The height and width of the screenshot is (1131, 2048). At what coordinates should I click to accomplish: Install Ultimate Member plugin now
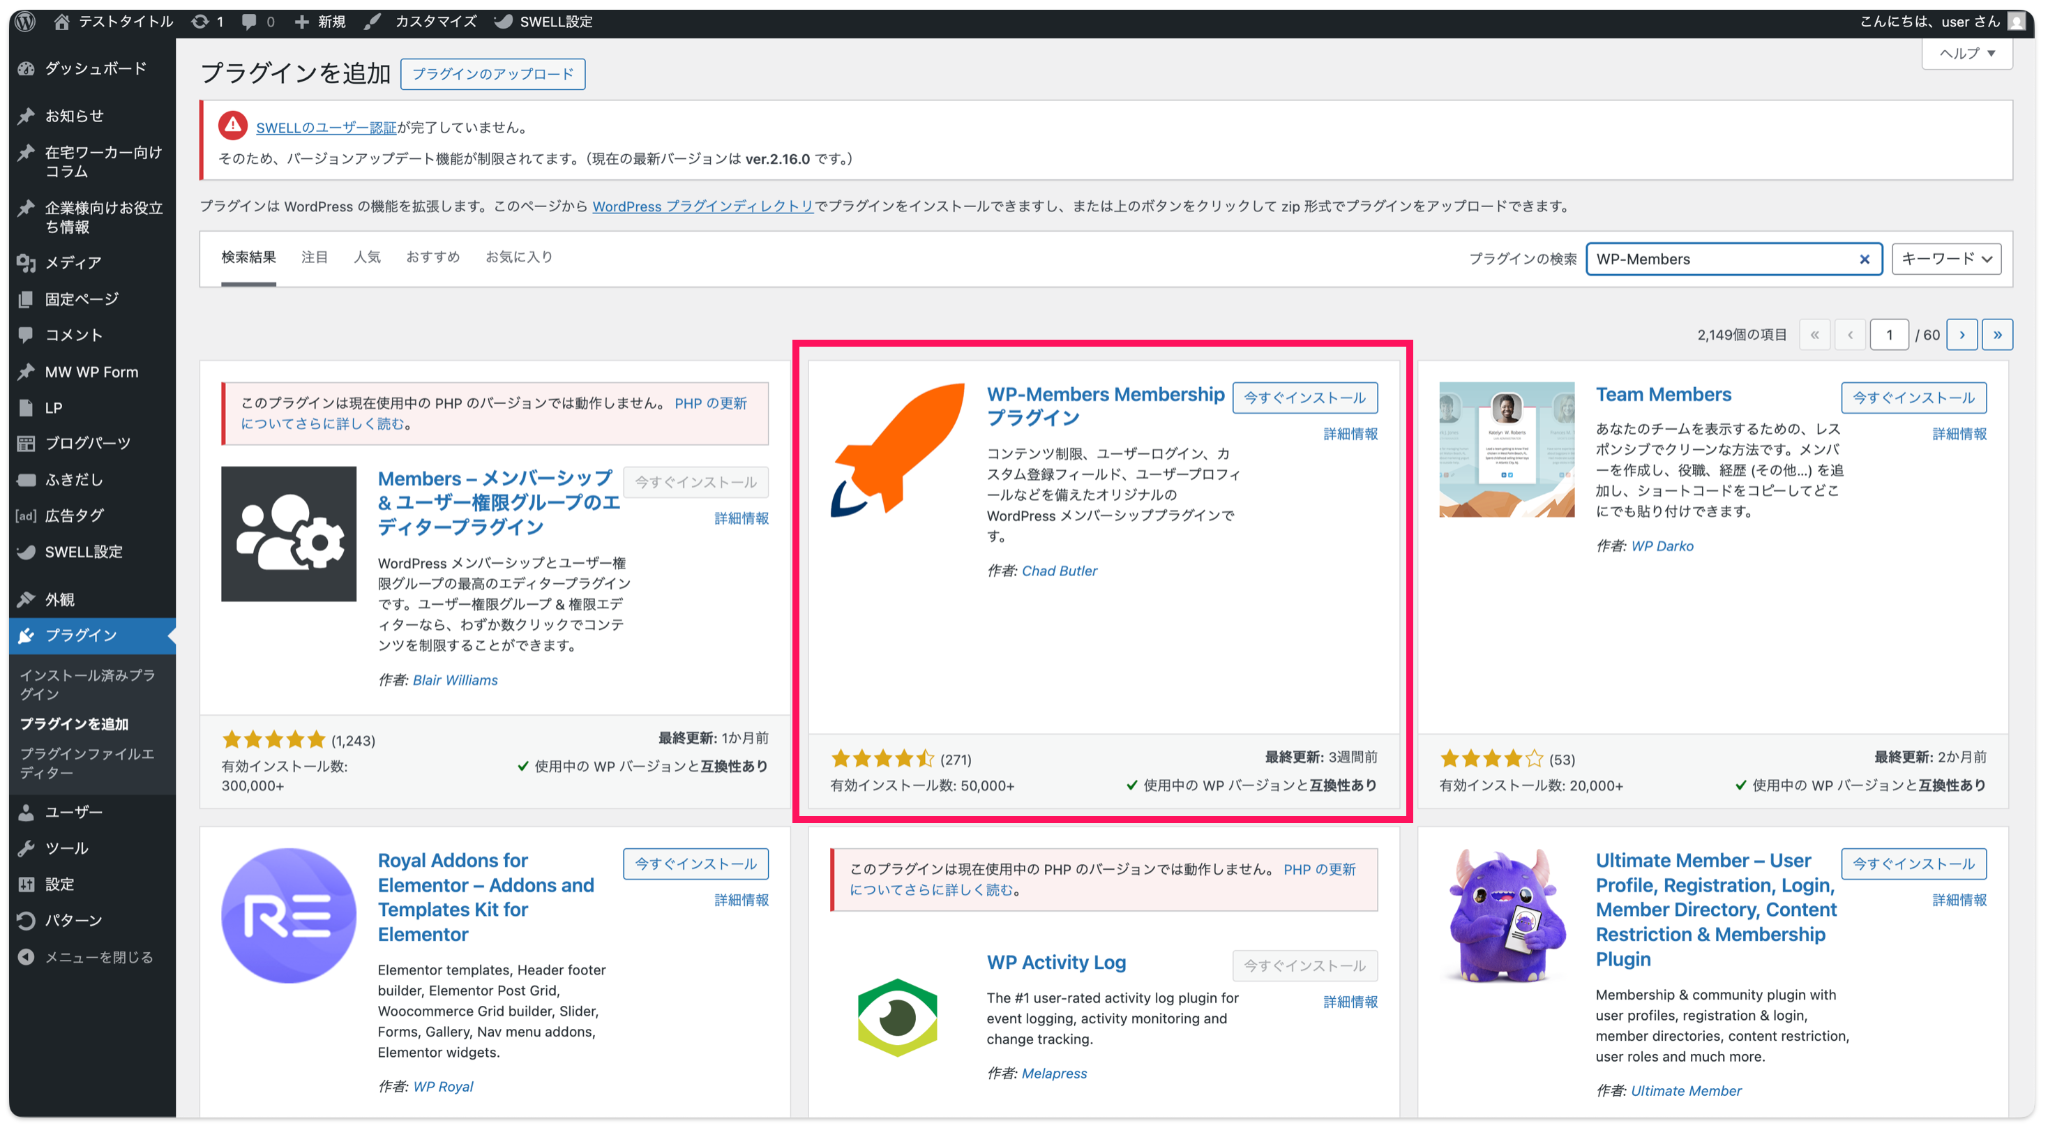[x=1914, y=864]
